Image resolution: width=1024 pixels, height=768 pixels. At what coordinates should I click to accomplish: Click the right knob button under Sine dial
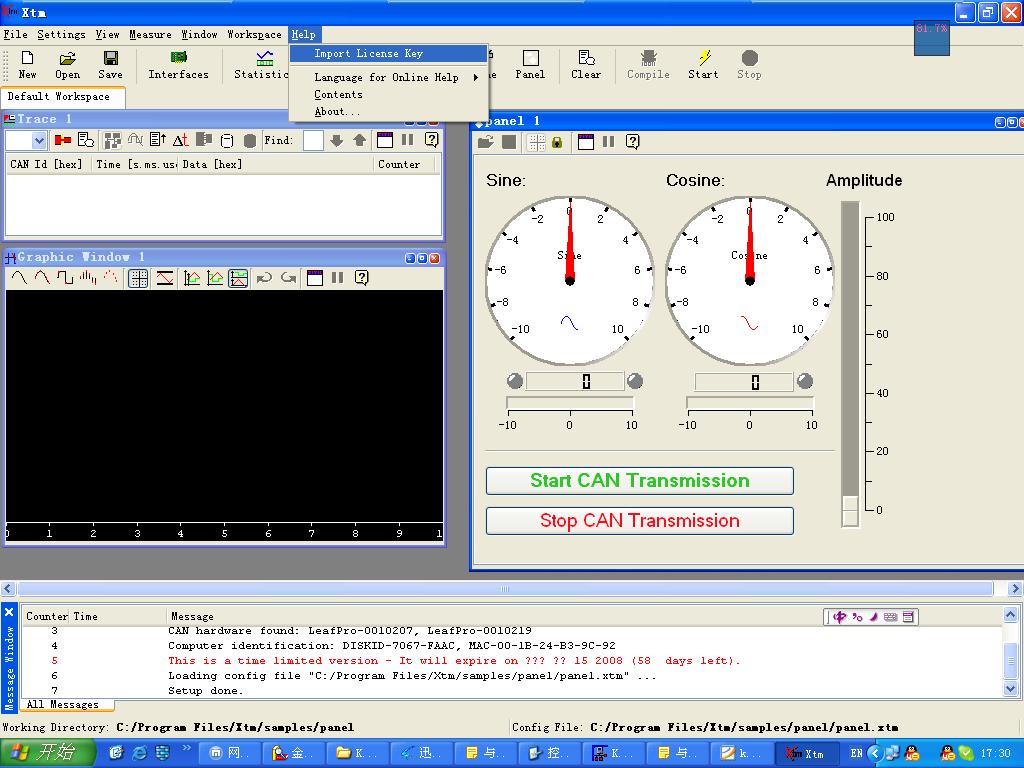635,381
